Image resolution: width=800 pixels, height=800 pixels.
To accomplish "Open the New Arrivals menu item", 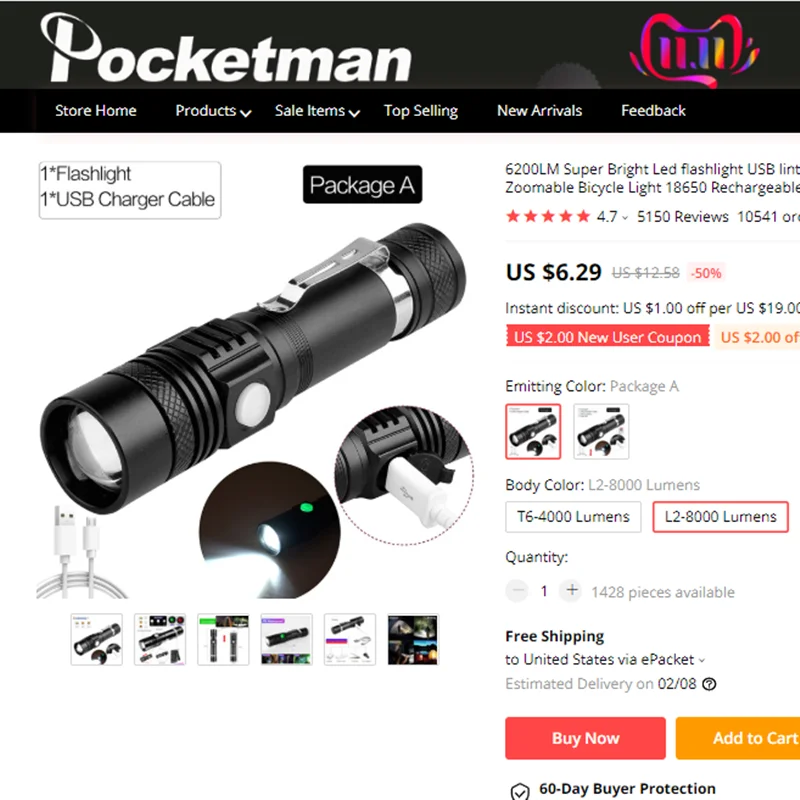I will [x=539, y=111].
